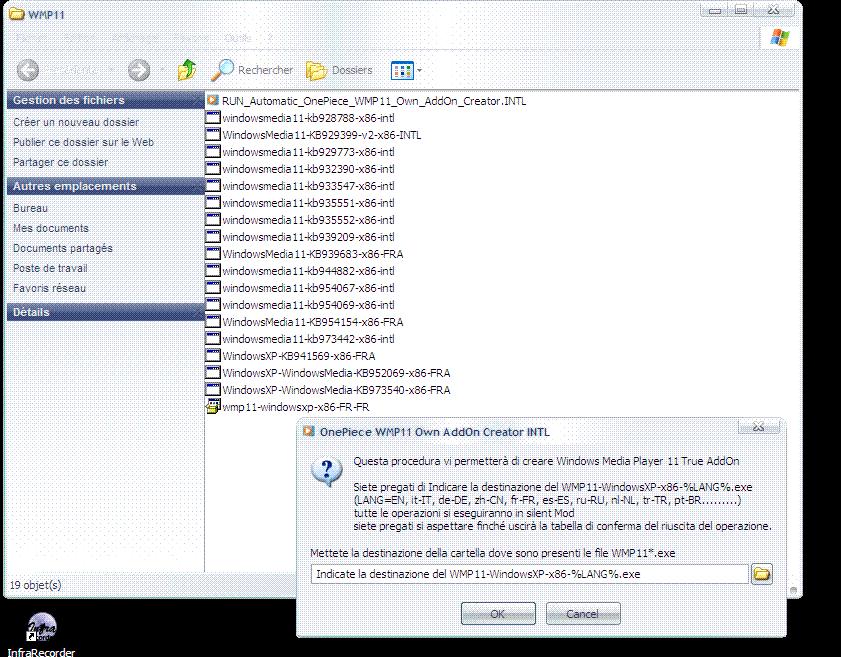This screenshot has height=657, width=841.
Task: Select icon of windowsmedia11-kb935552-x86-intl
Action: [x=213, y=220]
